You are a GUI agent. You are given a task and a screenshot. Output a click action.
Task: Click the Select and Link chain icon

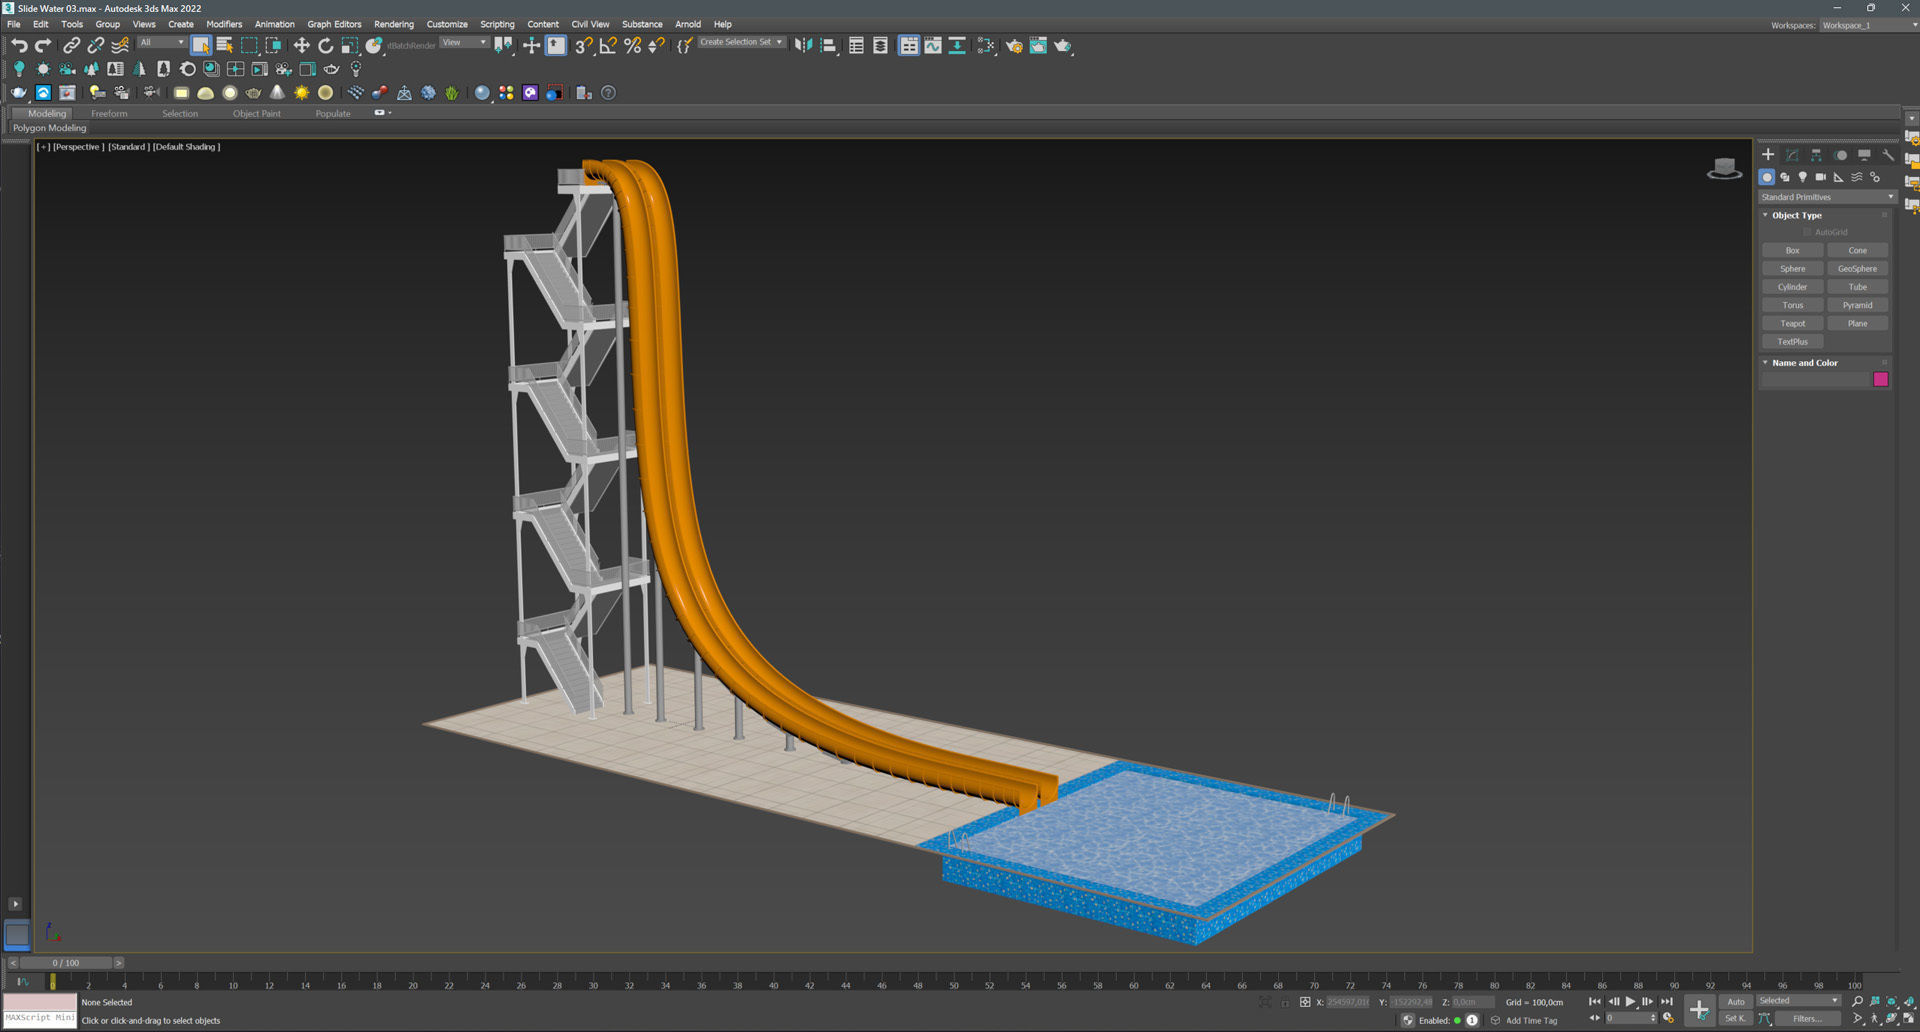[71, 45]
